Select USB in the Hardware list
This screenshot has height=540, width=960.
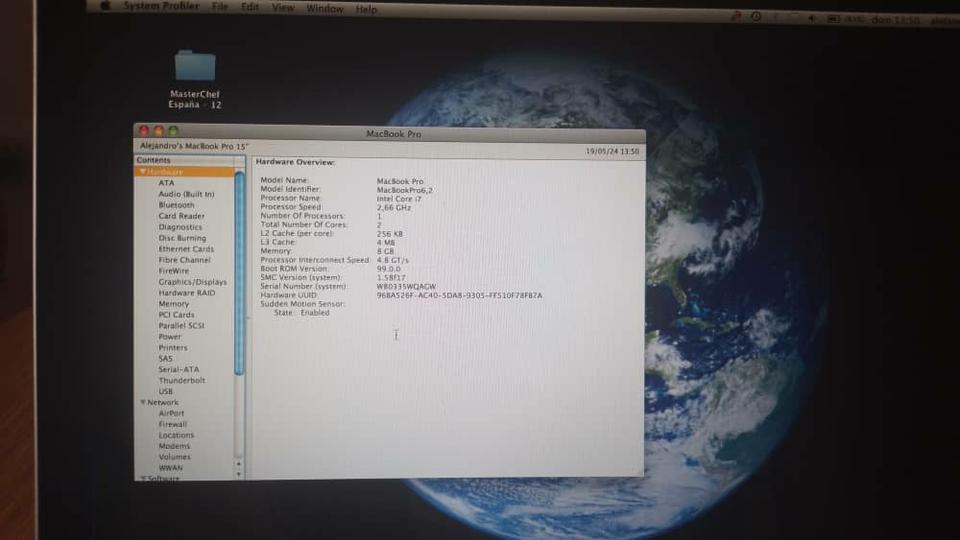[x=165, y=391]
